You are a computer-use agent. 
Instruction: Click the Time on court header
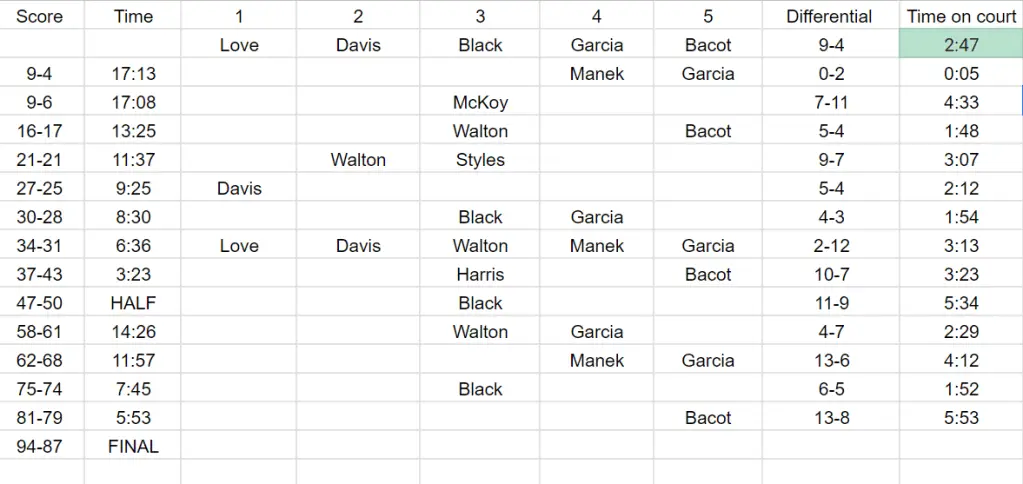tap(961, 16)
